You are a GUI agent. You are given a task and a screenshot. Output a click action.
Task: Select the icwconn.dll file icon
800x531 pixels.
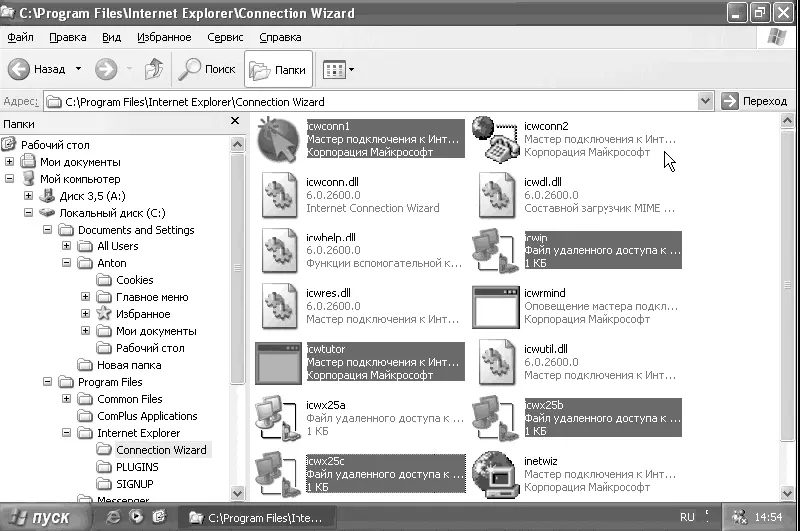pos(279,195)
